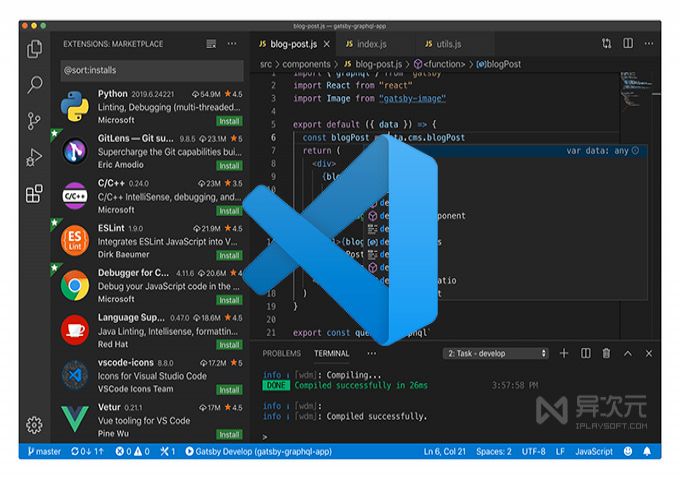This screenshot has height=480, width=680.
Task: Click 'Ln 6, Col 21' status item
Action: point(445,451)
